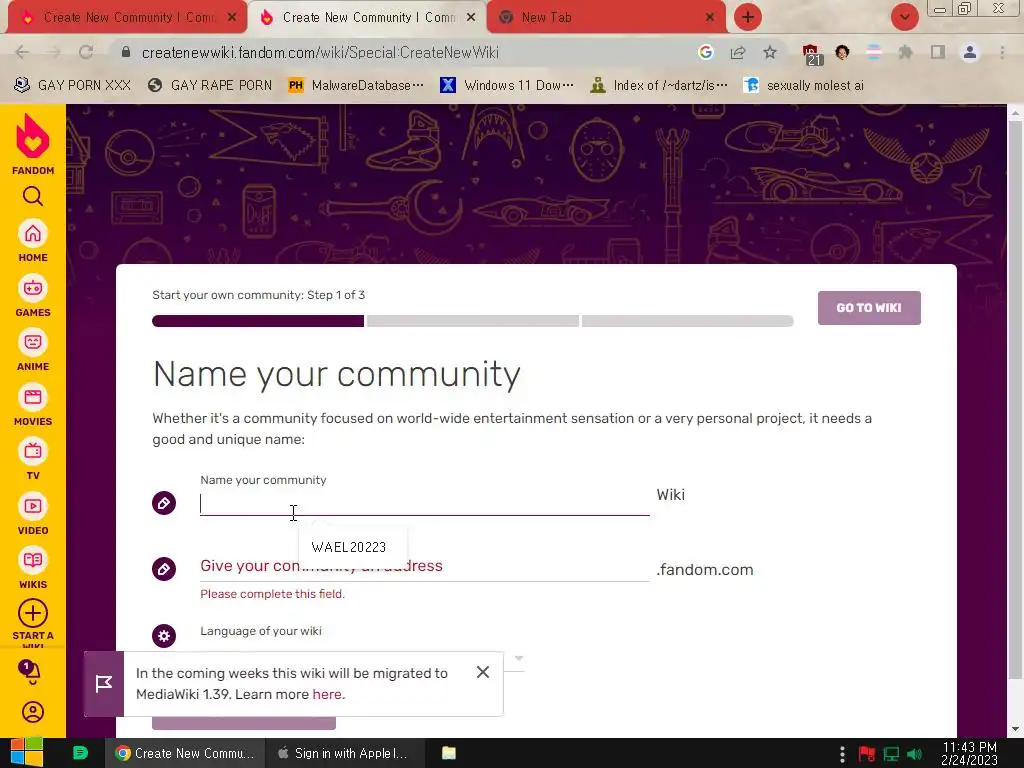Click the step progress bar
This screenshot has height=768, width=1024.
click(473, 321)
